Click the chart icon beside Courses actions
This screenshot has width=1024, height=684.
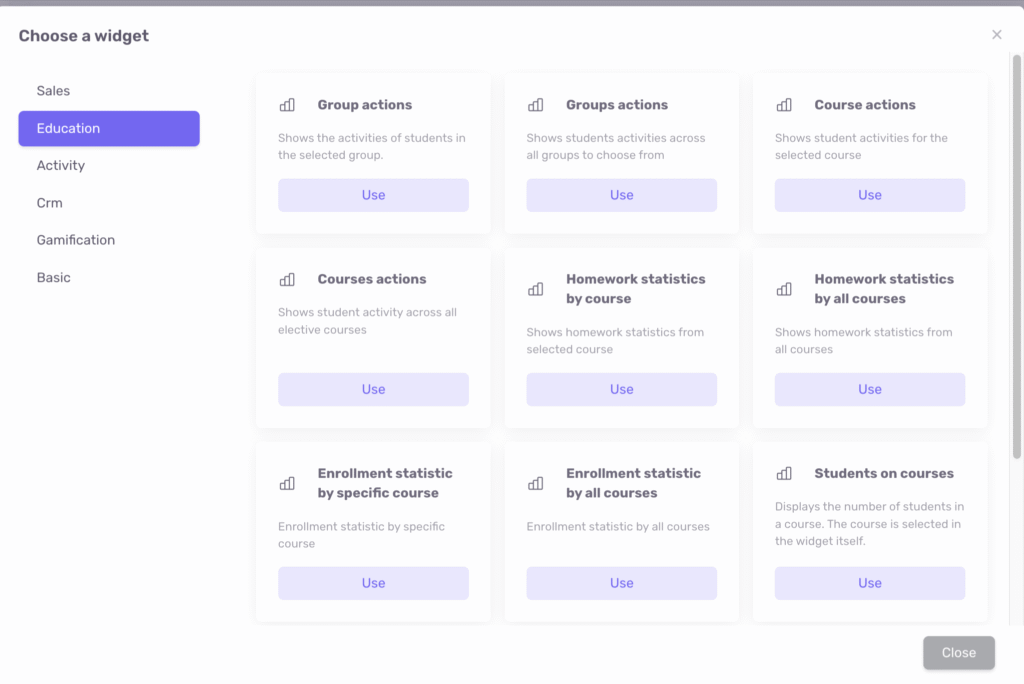(x=287, y=280)
